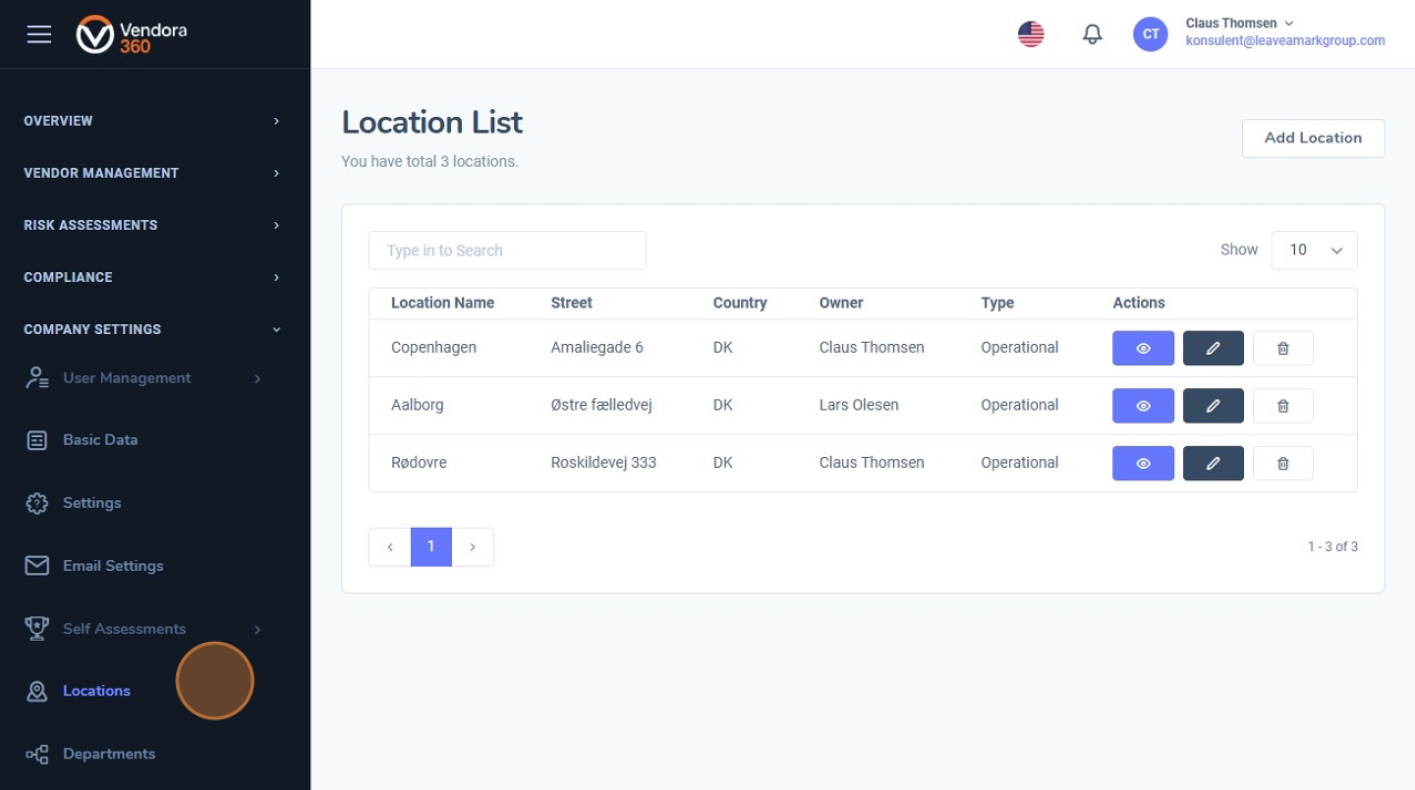
Task: Click the Type in to Search field
Action: coord(507,250)
